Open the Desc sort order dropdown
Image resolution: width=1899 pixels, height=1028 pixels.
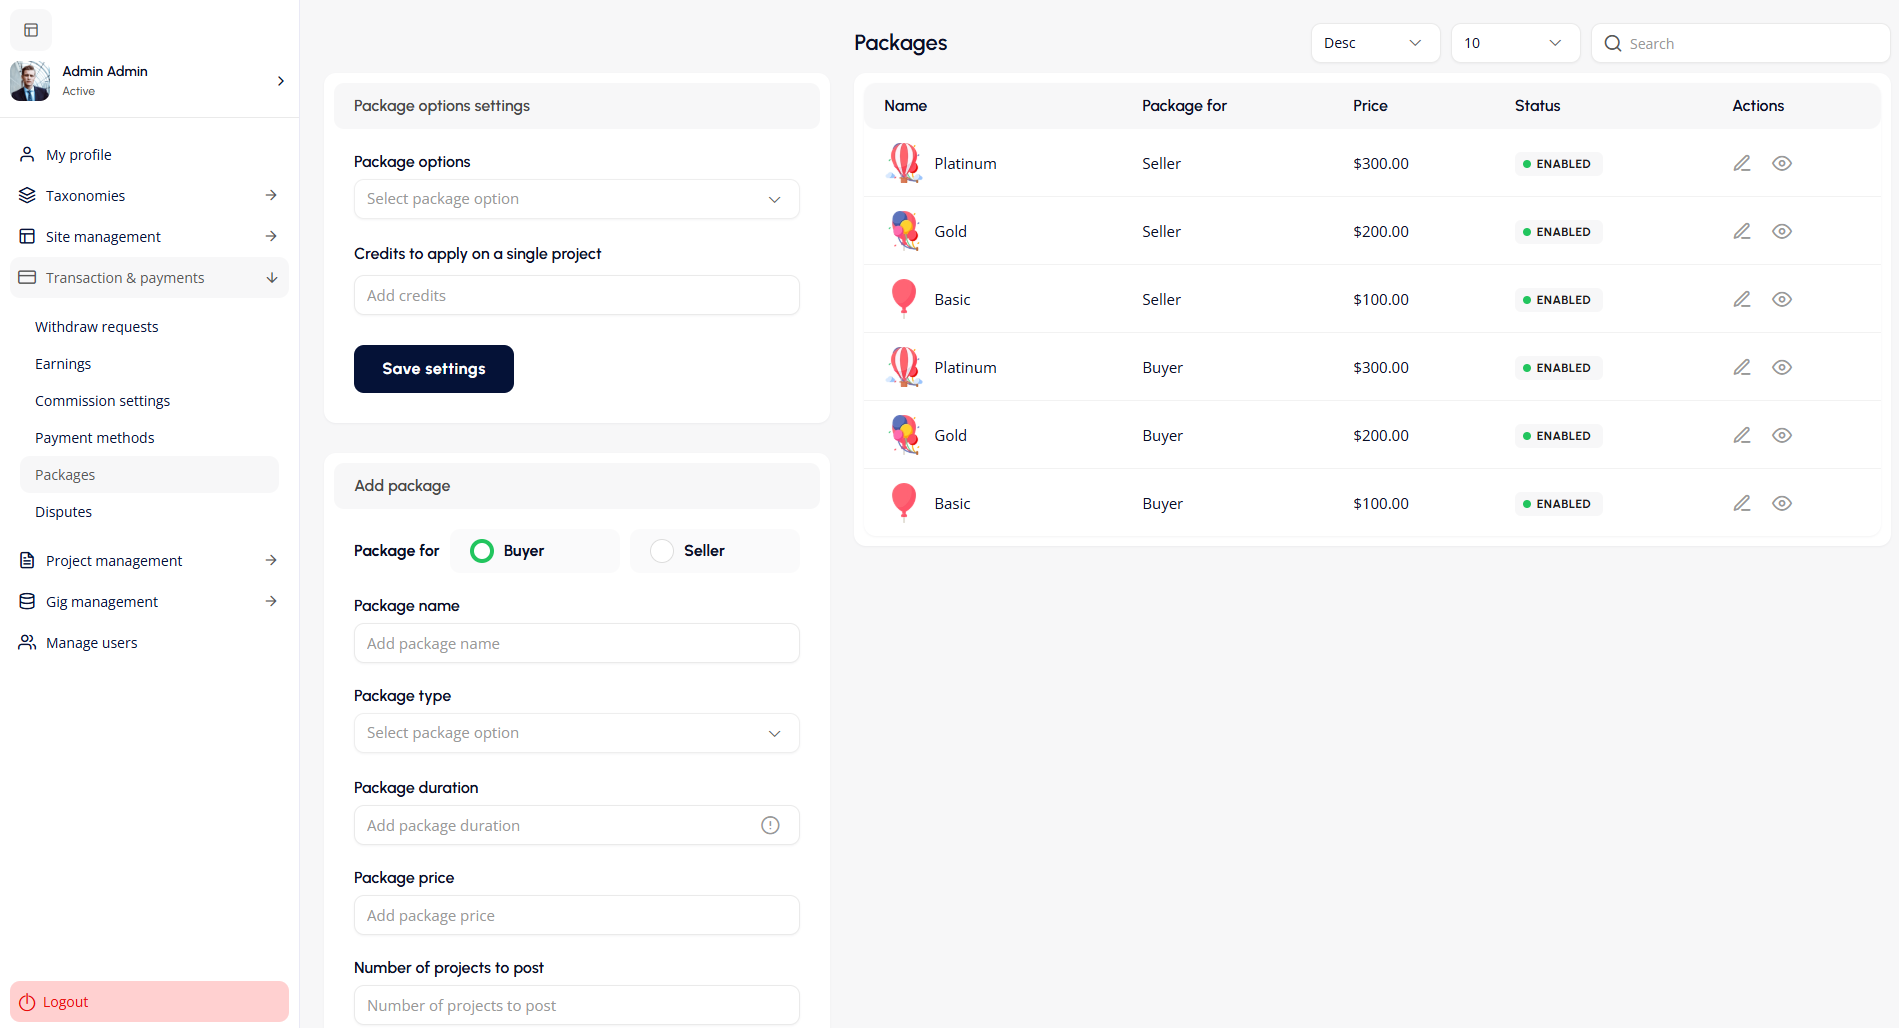tap(1374, 43)
